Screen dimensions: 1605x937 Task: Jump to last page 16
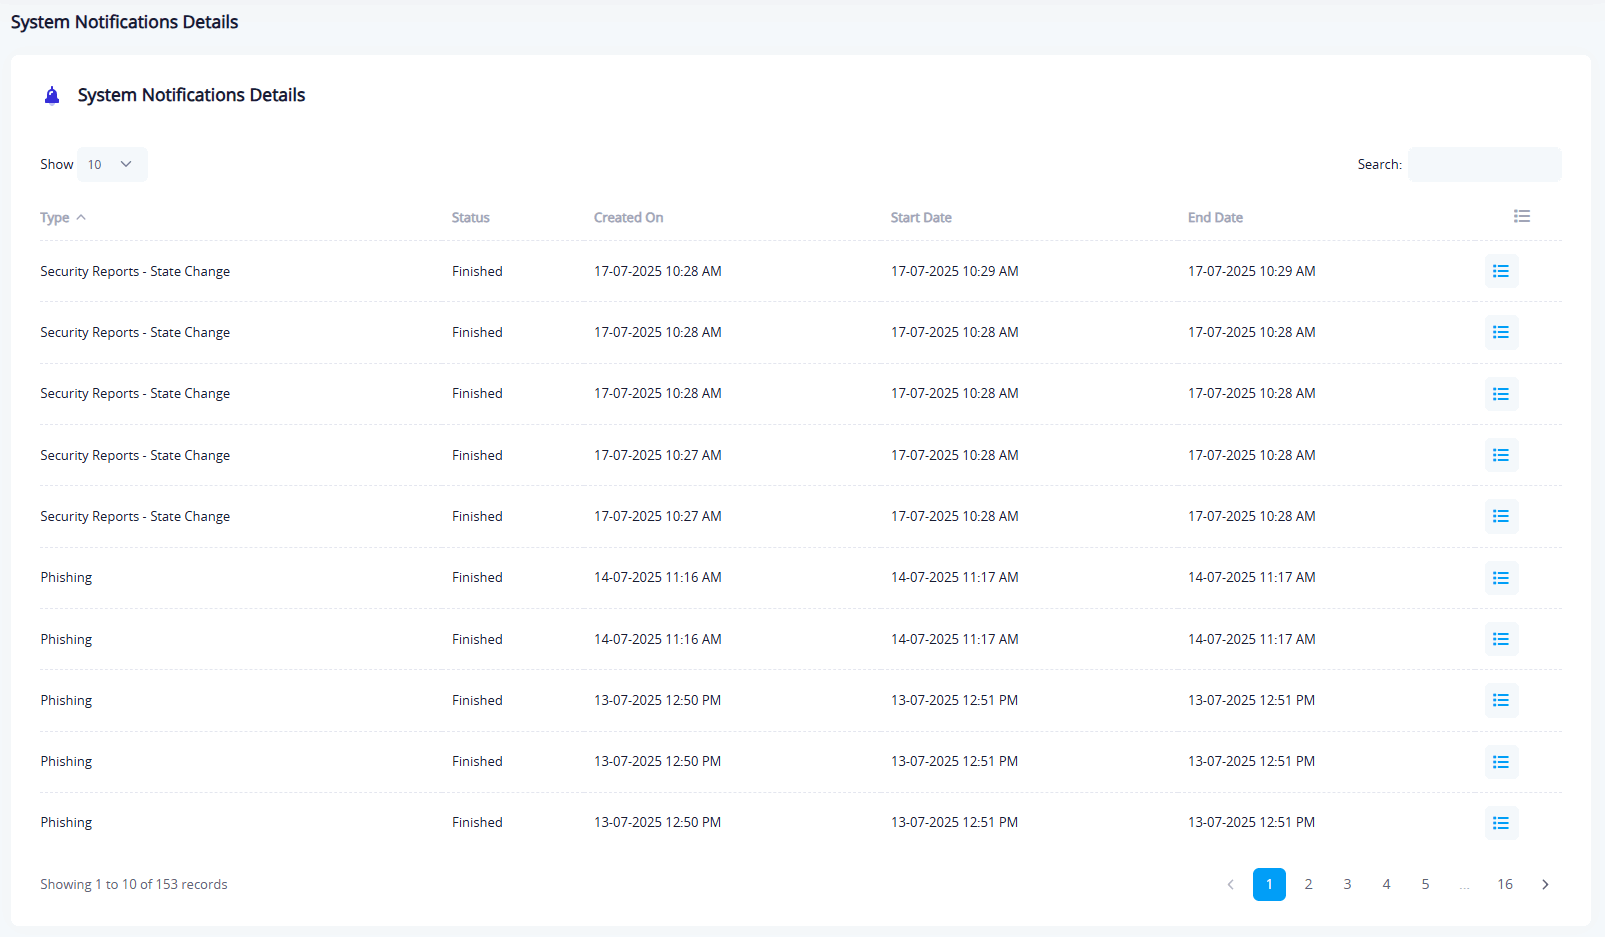pos(1504,884)
